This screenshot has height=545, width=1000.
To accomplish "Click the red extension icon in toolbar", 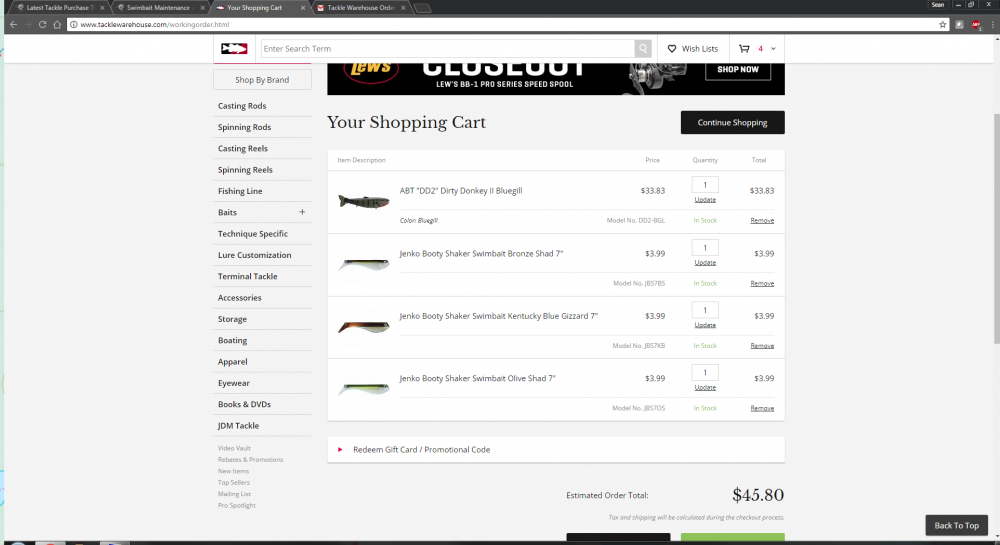I will click(x=976, y=24).
